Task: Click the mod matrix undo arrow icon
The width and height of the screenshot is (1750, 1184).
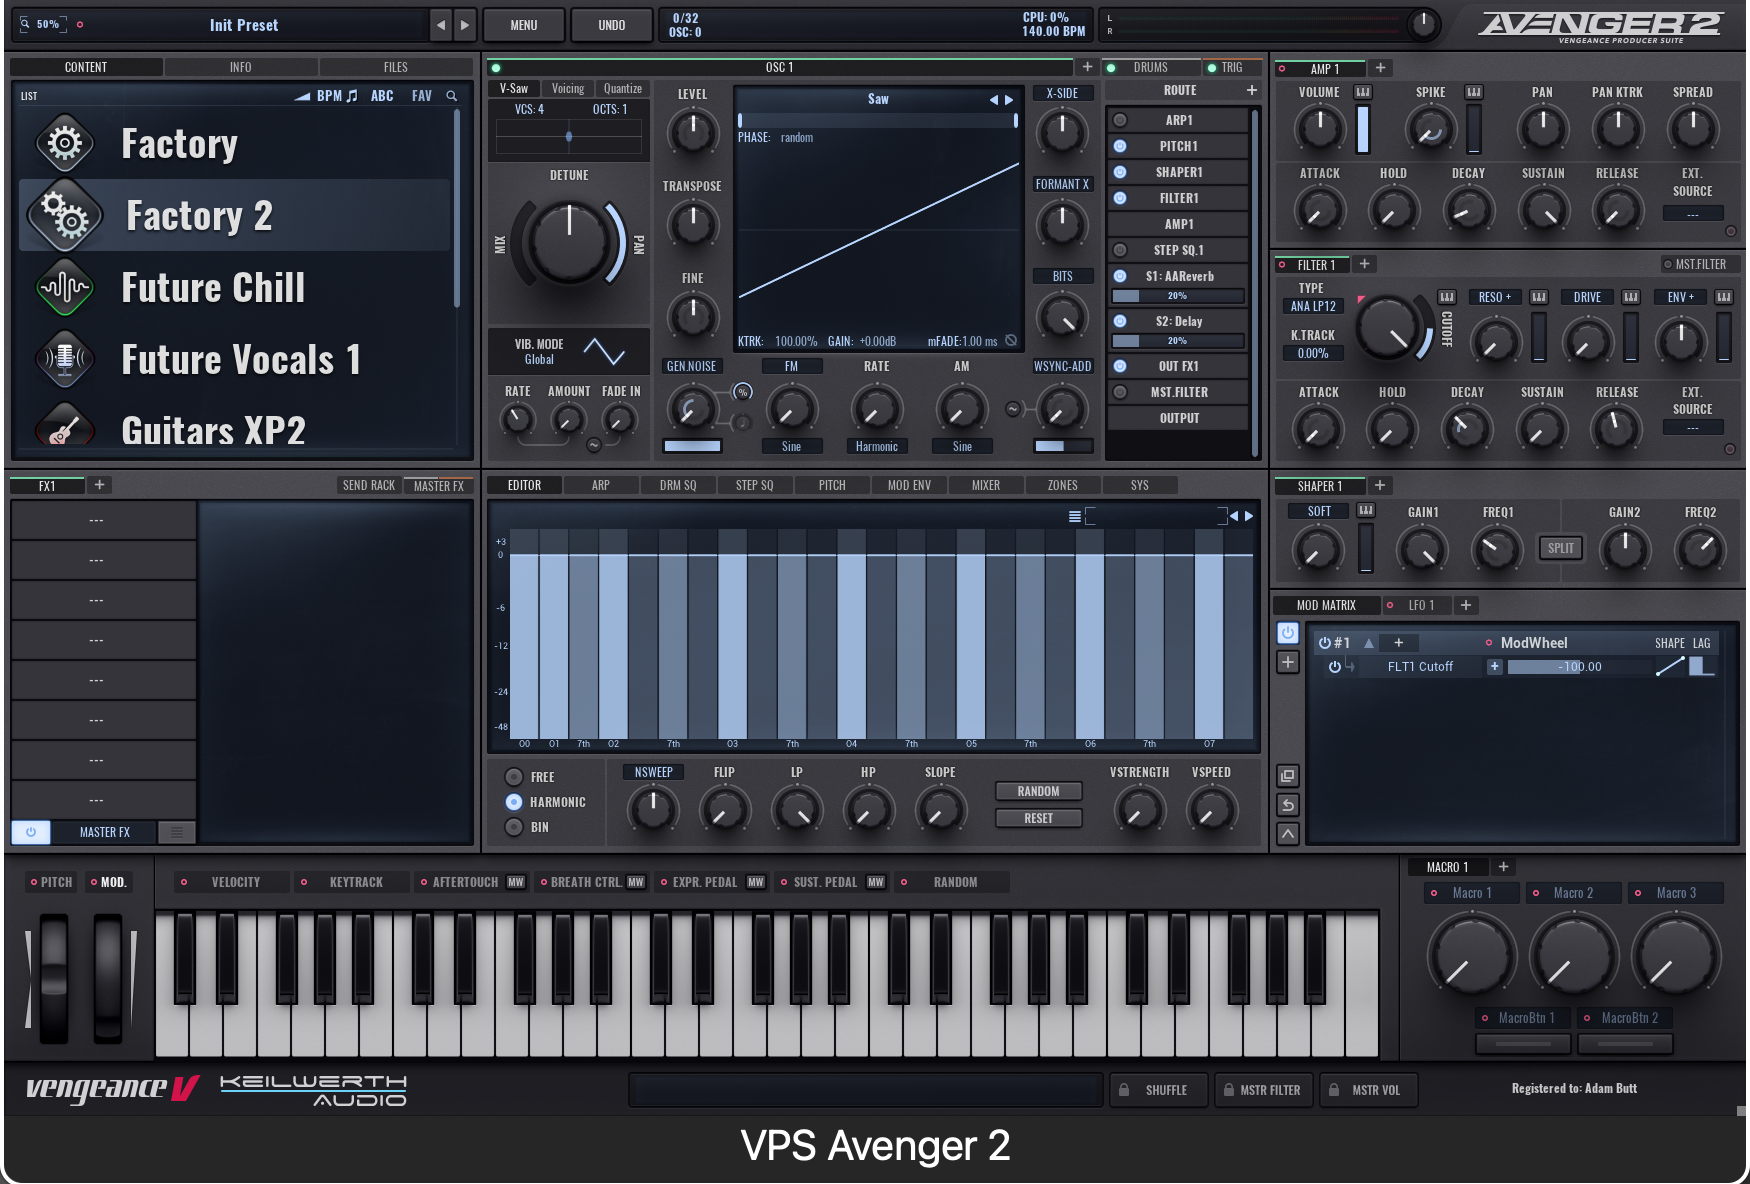Action: pos(1288,805)
